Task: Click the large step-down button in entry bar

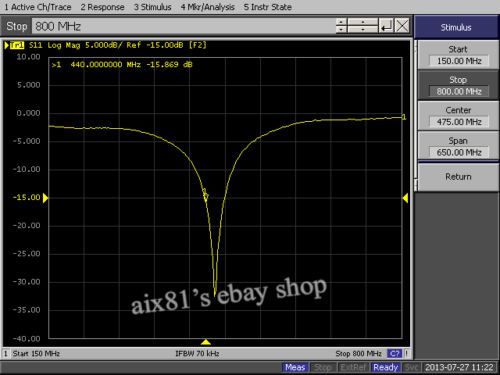Action: [x=363, y=30]
